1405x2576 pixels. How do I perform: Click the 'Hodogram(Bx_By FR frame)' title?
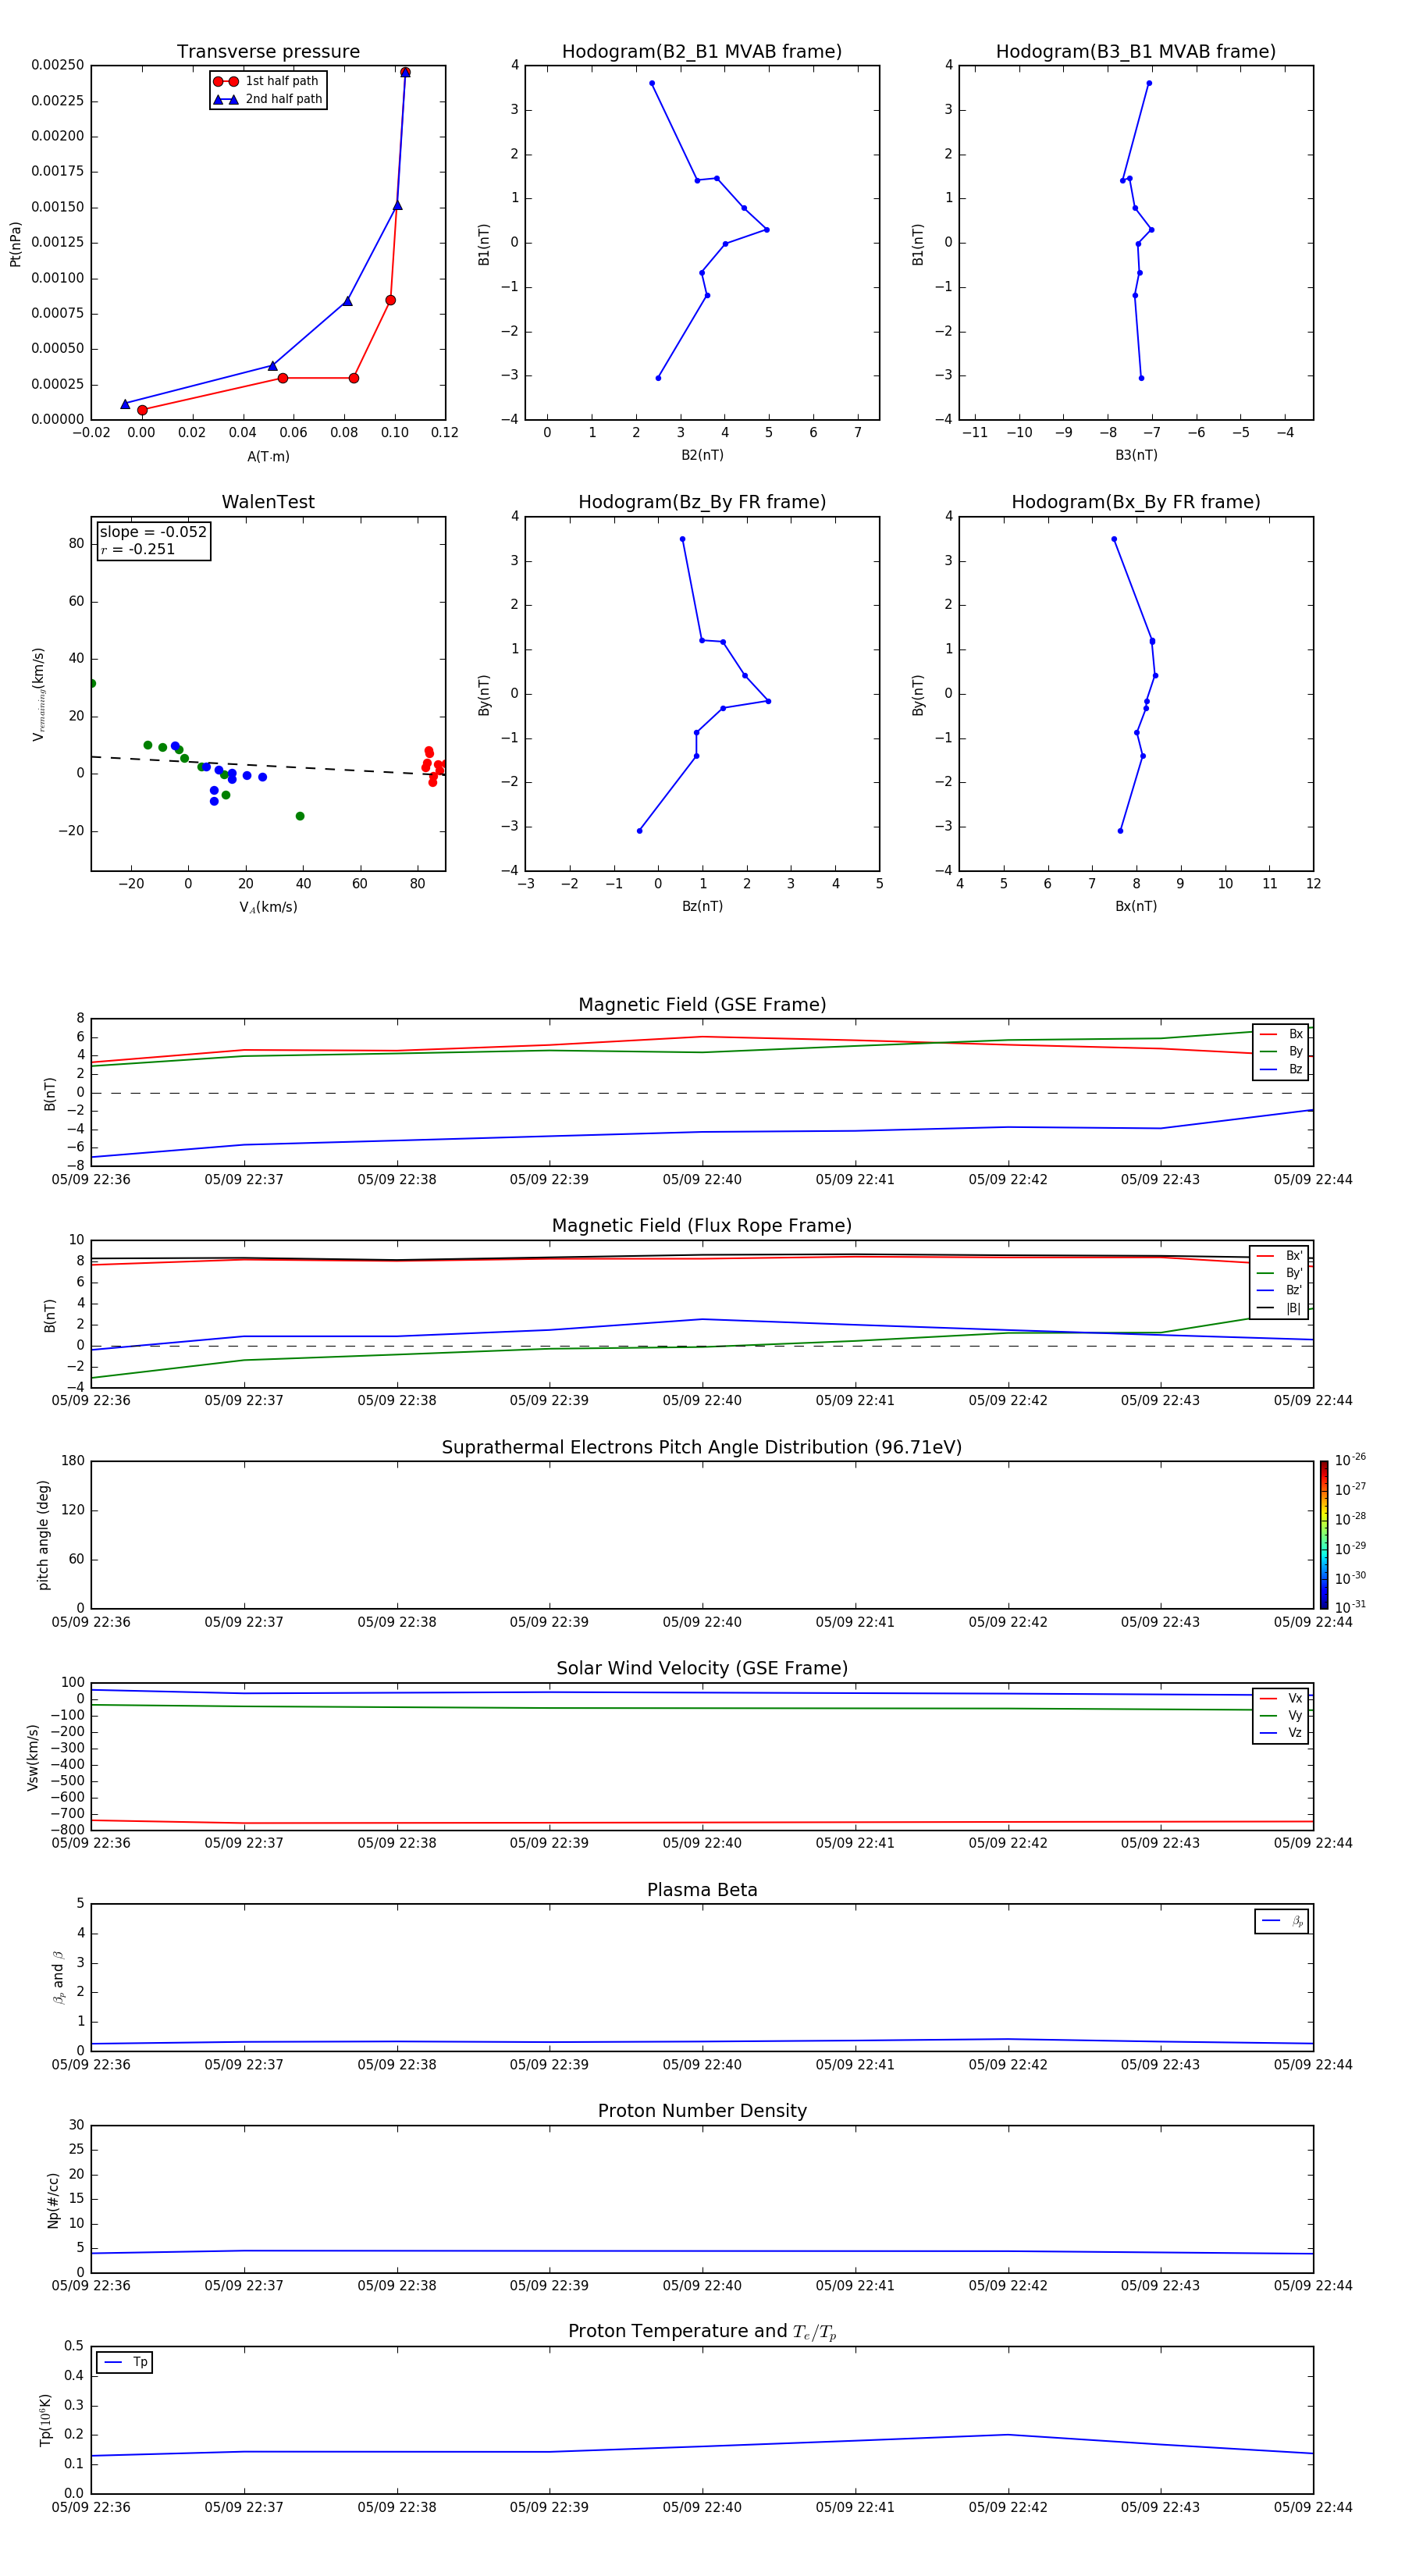pyautogui.click(x=1136, y=502)
